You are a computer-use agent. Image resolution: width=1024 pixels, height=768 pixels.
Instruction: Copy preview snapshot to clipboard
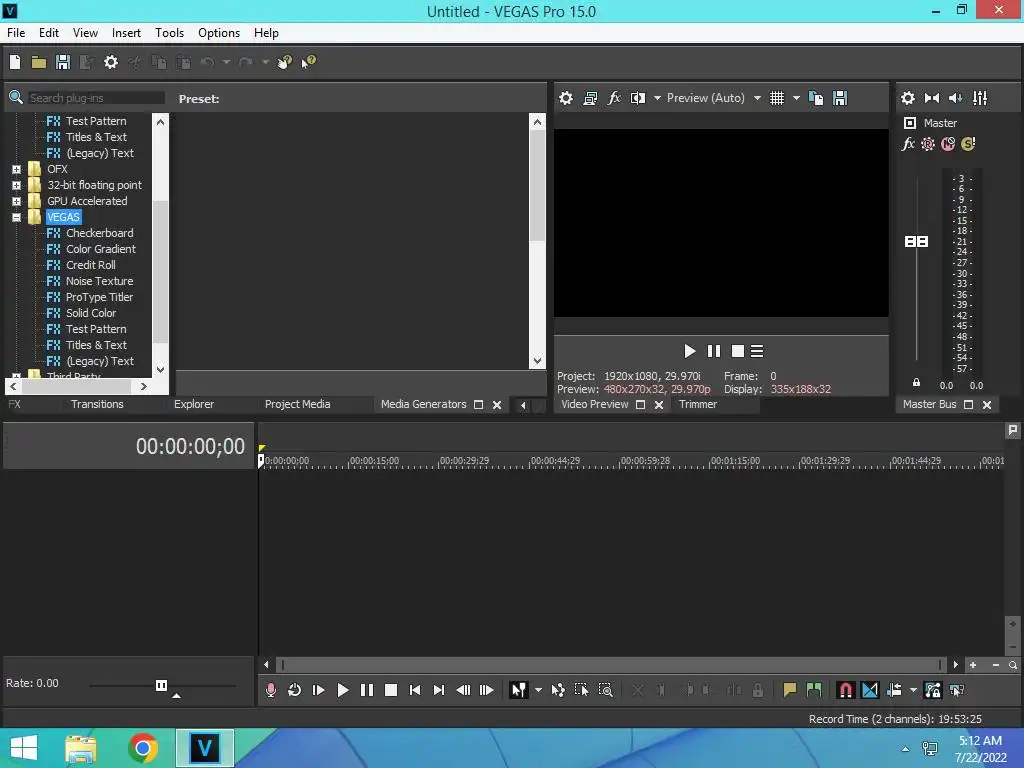(x=816, y=98)
